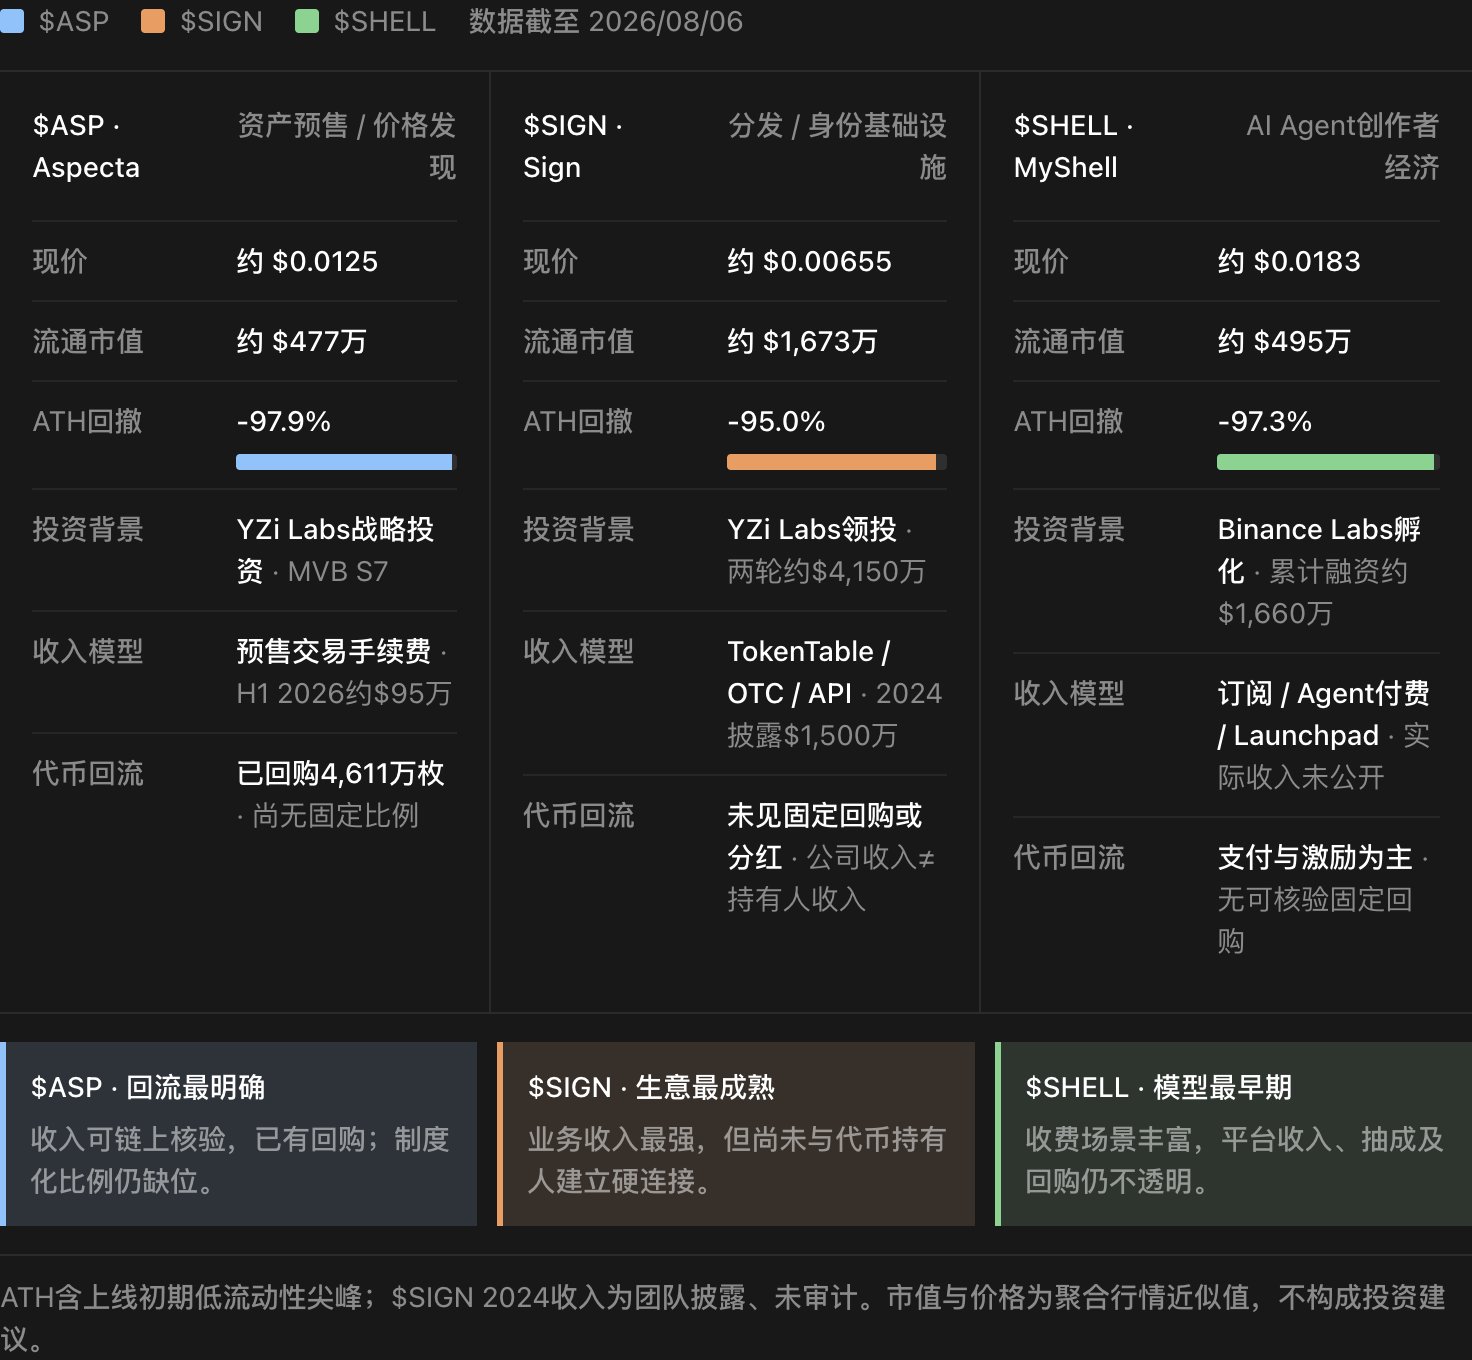Click the $ASP · Aspecta card title
1472x1360 pixels.
86,146
